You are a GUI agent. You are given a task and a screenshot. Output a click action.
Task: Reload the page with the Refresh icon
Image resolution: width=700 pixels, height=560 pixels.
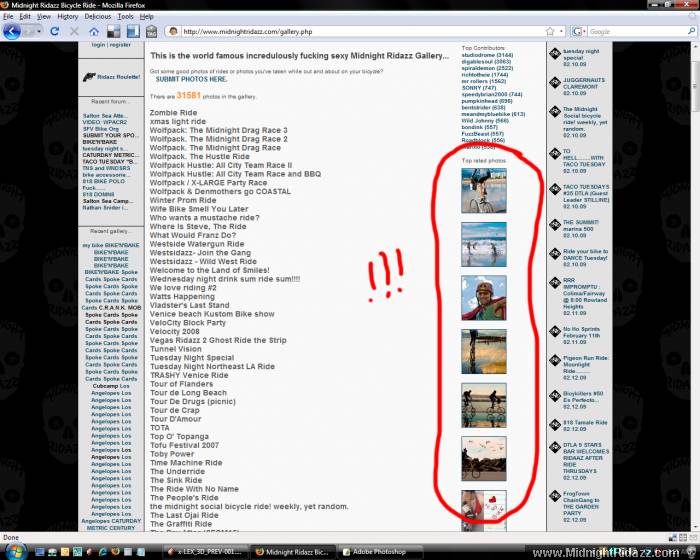pos(54,31)
